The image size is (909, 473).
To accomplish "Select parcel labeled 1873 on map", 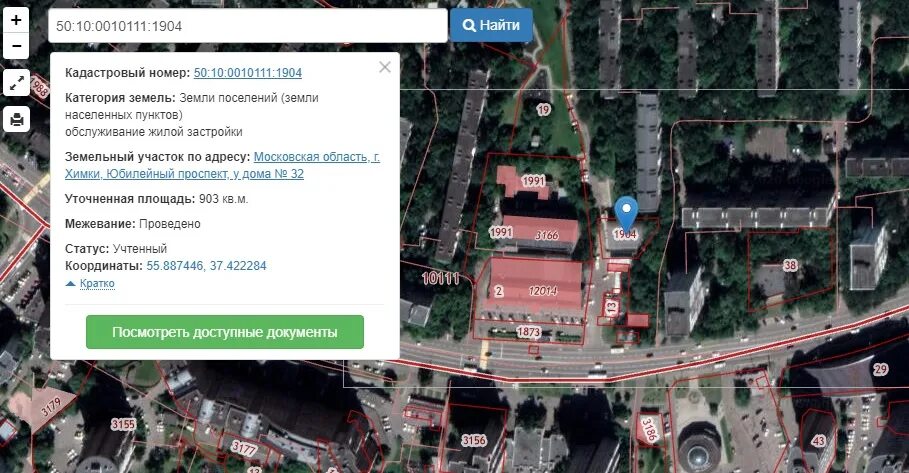I will click(x=528, y=332).
